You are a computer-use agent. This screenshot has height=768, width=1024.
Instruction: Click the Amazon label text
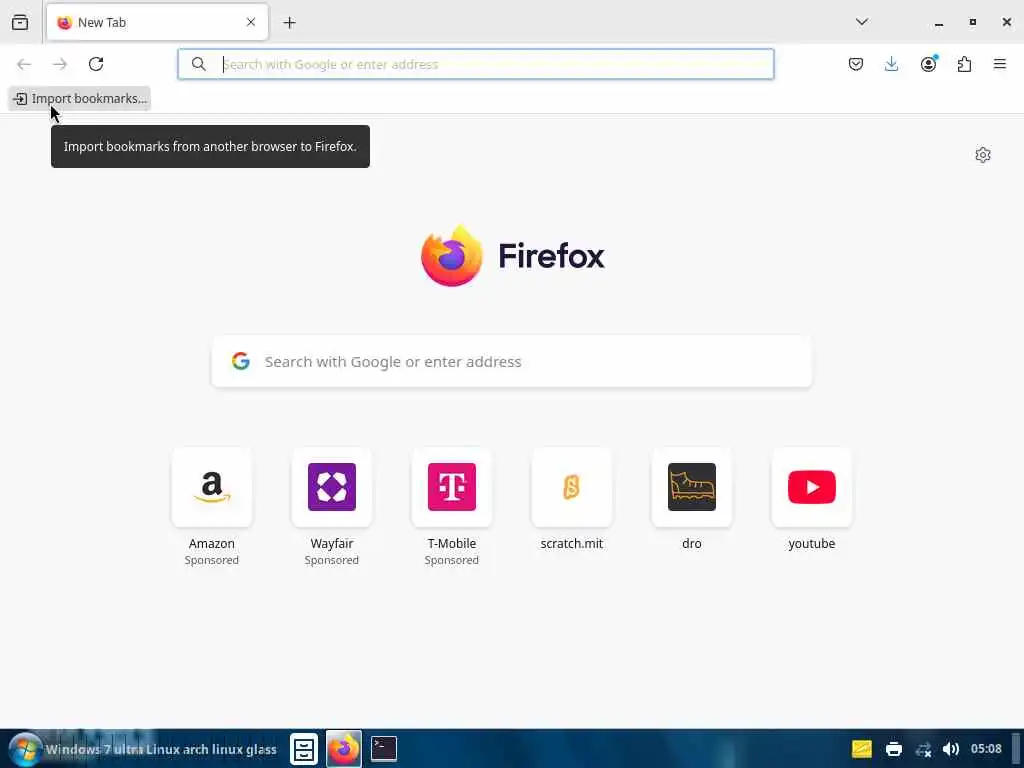coord(212,543)
